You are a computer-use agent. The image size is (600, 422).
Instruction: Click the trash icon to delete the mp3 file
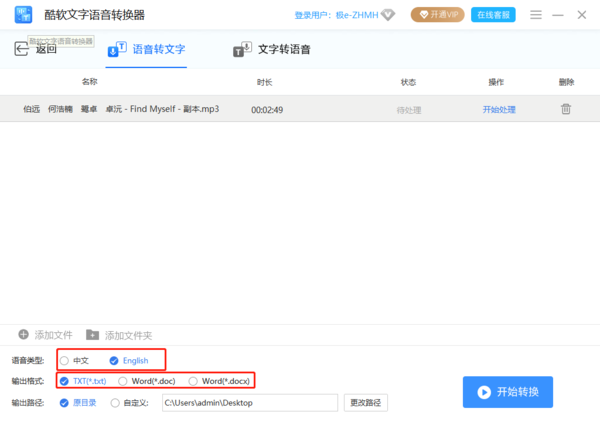tap(565, 109)
